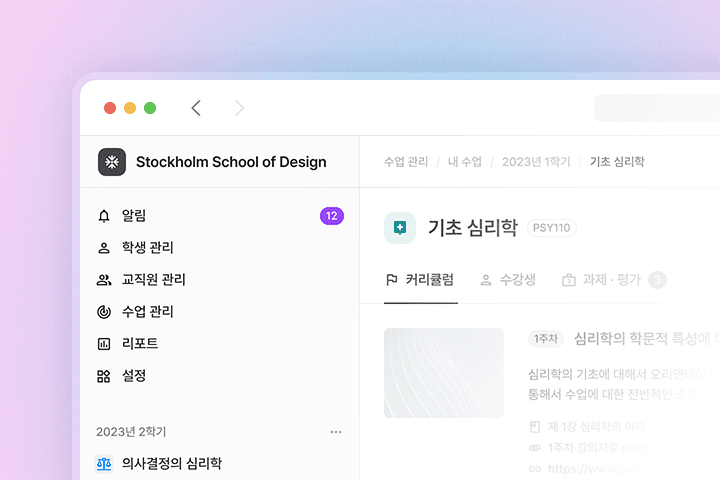Viewport: 720px width, 480px height.
Task: Click the PSY110 course code tag
Action: coord(551,228)
